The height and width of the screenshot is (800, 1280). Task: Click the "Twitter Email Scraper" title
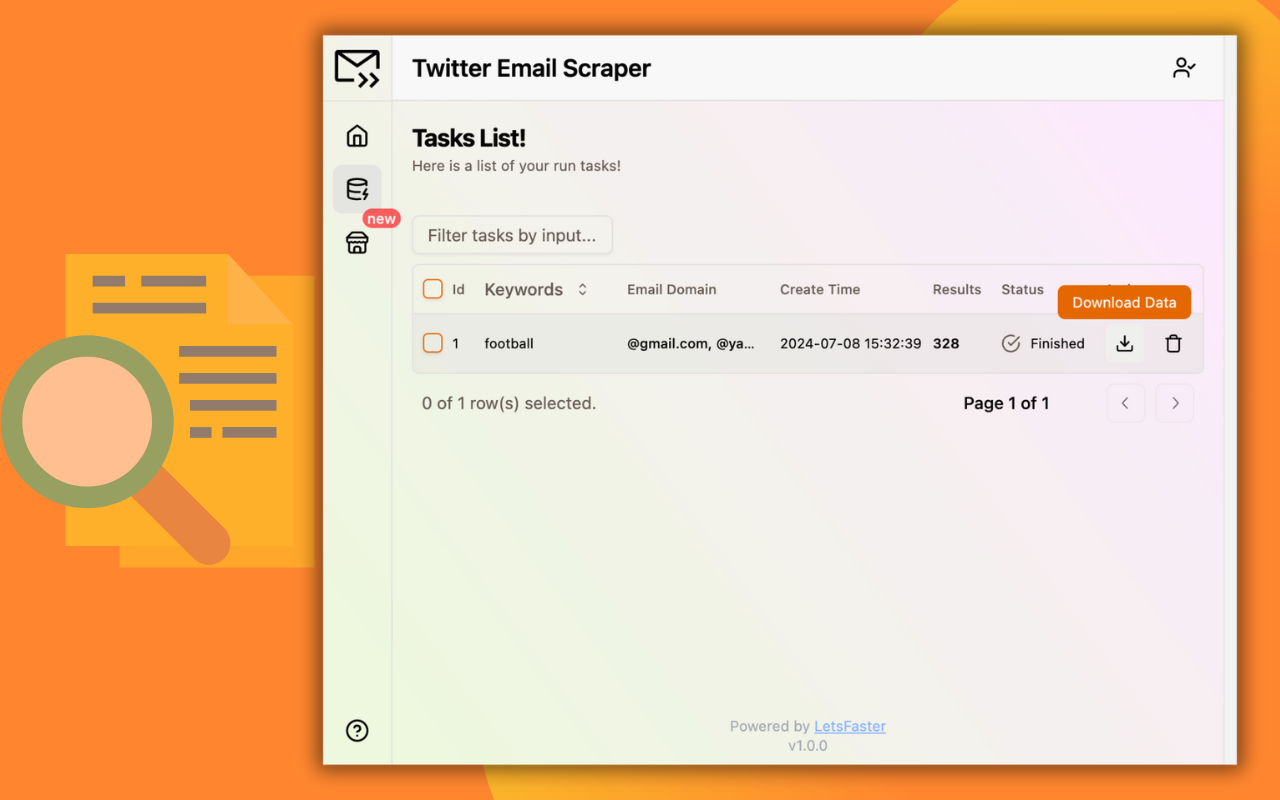[x=531, y=68]
